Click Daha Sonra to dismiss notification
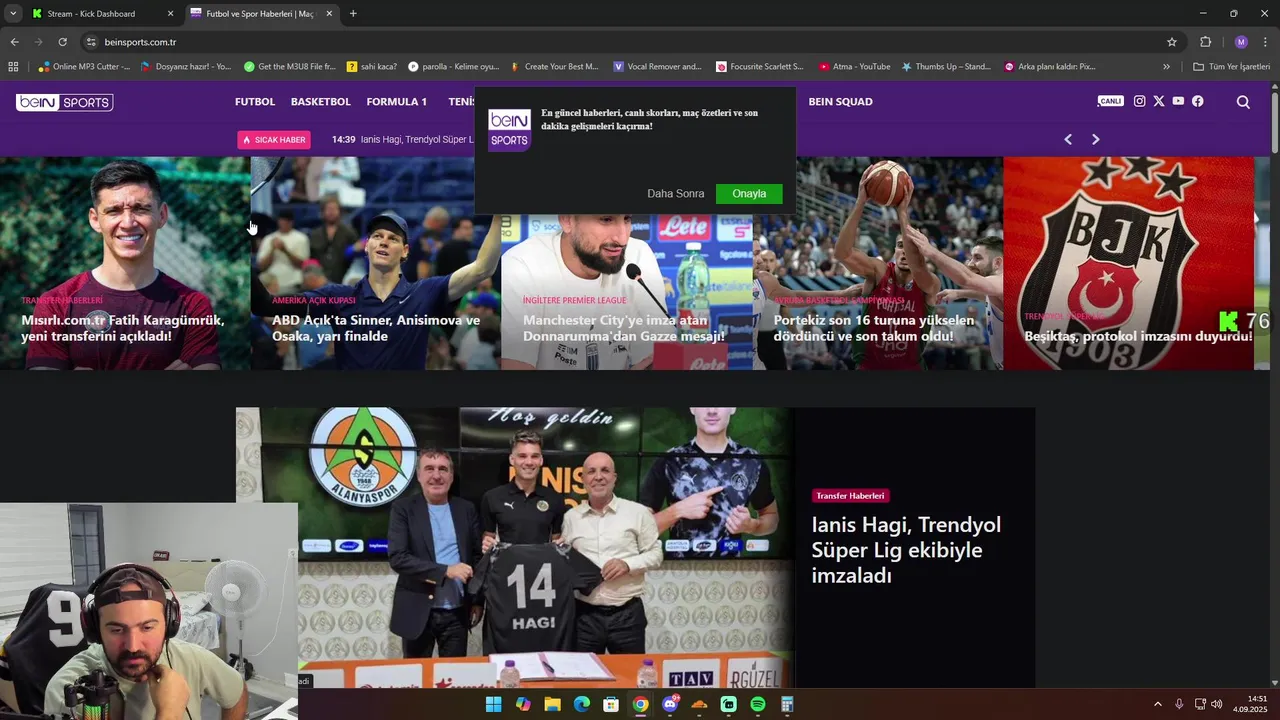 [676, 194]
